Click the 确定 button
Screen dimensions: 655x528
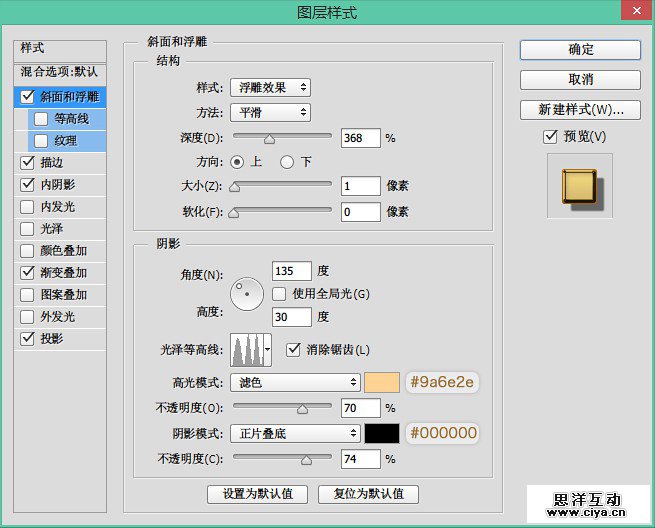pyautogui.click(x=580, y=50)
